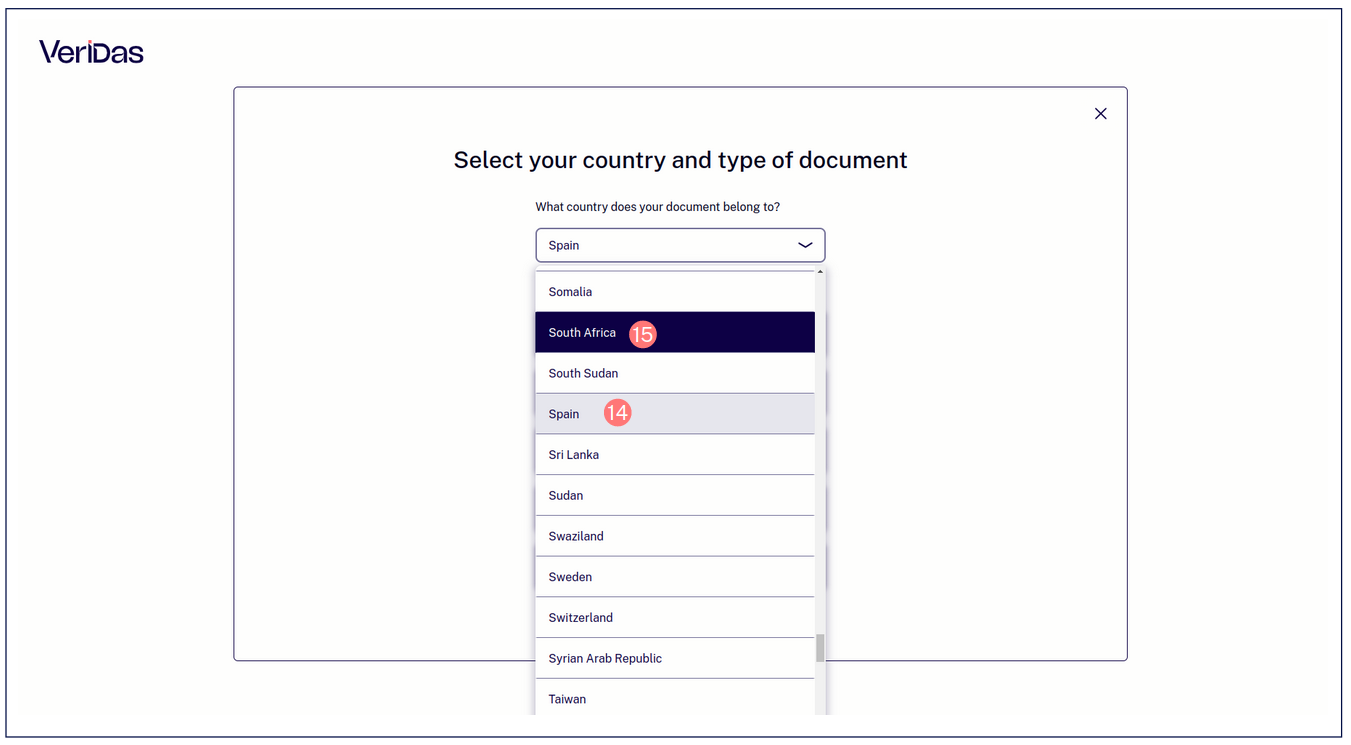Open the Spain country combo box
The width and height of the screenshot is (1351, 745).
(680, 245)
